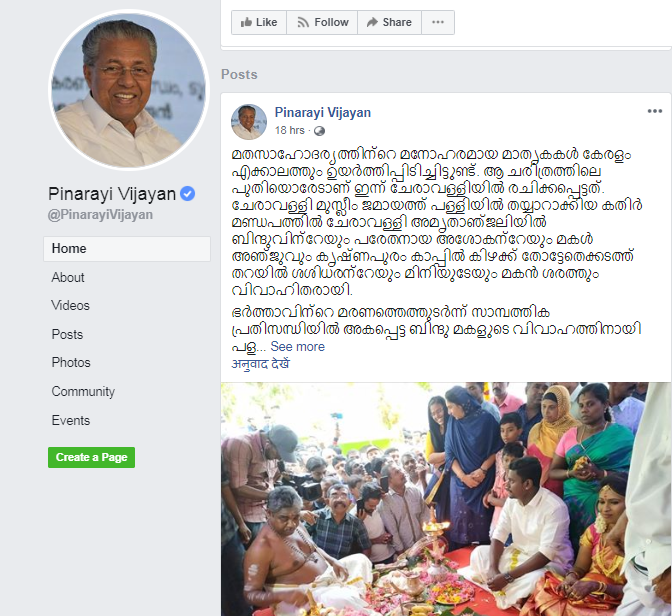Open the small post author avatar
672x616 pixels.
coord(249,122)
